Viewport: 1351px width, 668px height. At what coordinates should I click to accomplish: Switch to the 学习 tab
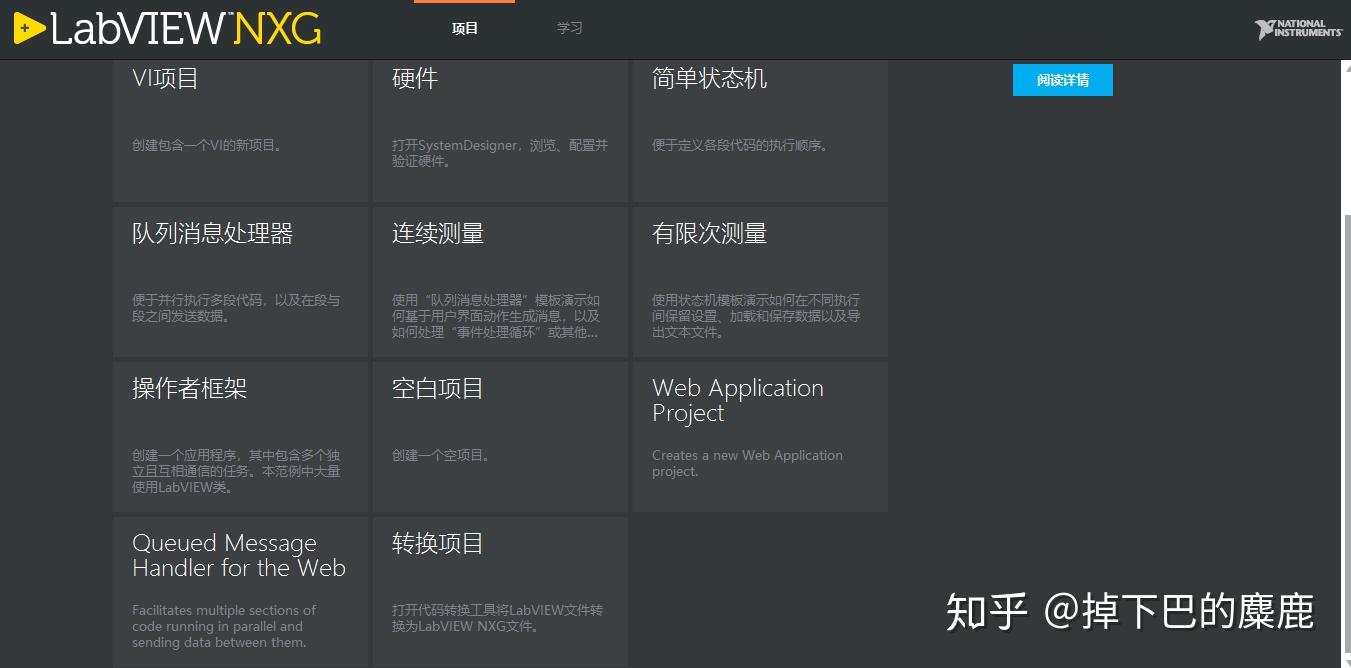(x=569, y=28)
